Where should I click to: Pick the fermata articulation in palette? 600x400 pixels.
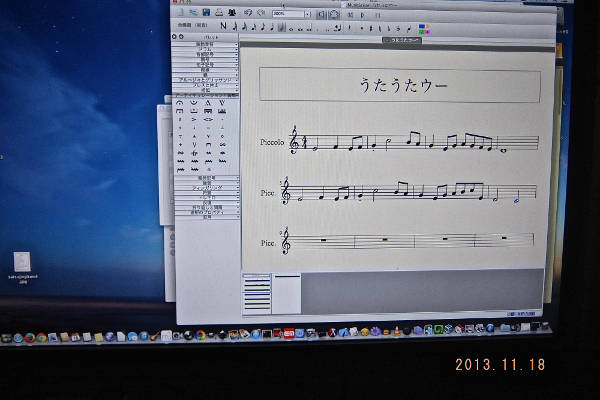click(x=179, y=103)
